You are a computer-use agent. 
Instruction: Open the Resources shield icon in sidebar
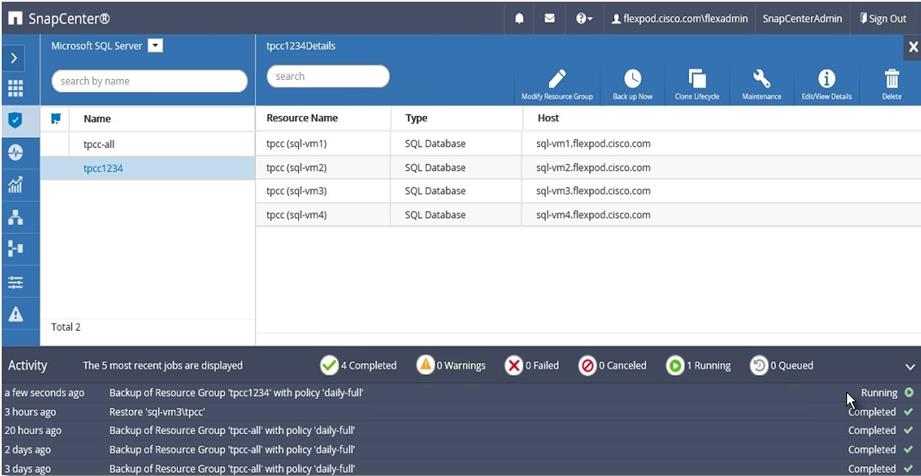click(x=15, y=120)
